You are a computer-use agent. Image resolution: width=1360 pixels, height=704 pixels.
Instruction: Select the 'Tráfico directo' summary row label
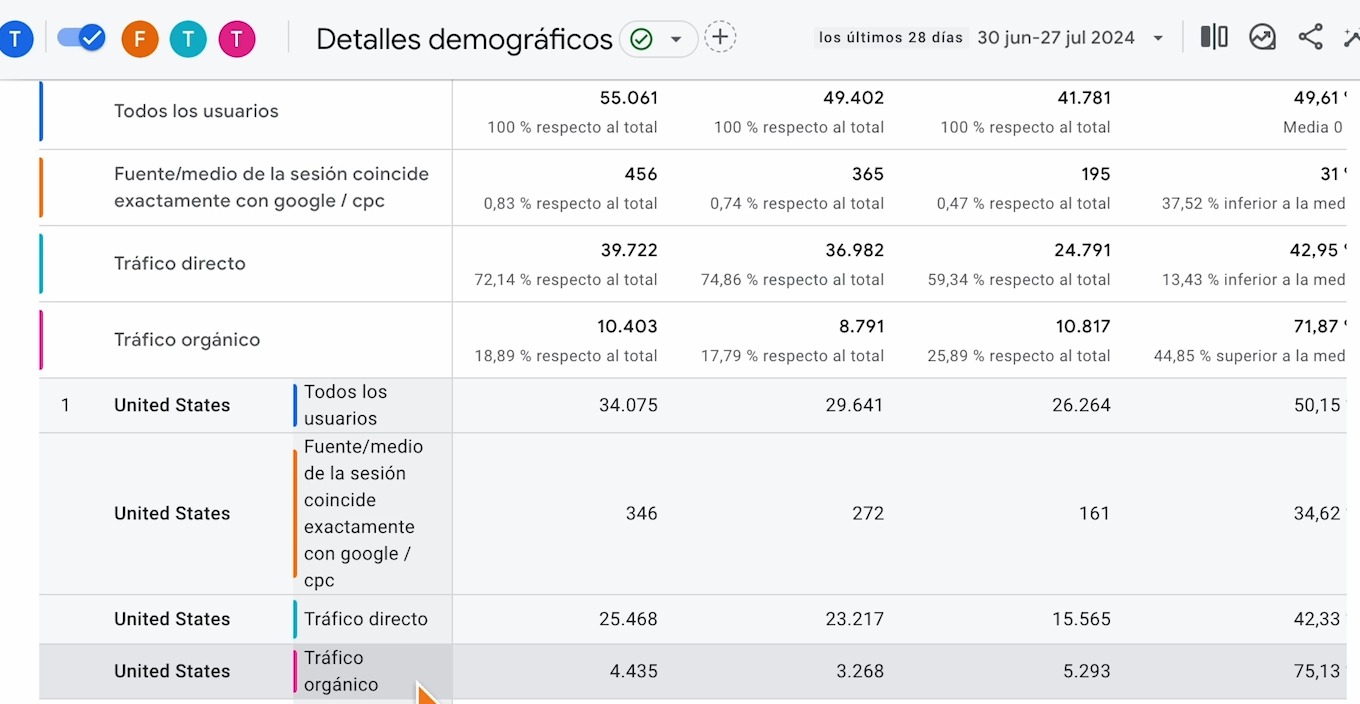coord(180,263)
